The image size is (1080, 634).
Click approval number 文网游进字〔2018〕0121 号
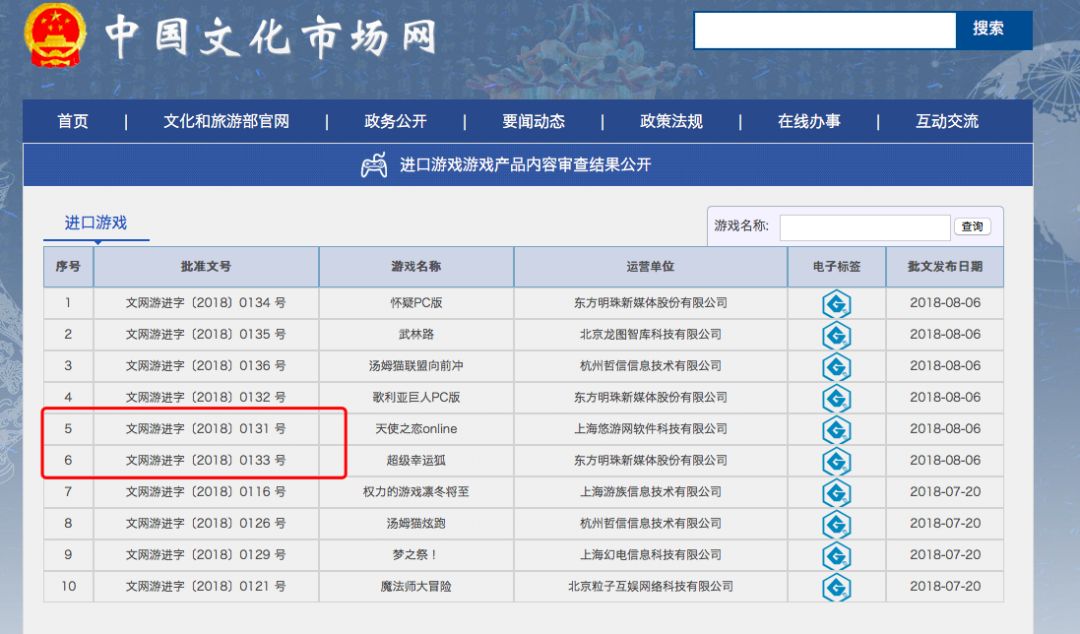(x=205, y=586)
